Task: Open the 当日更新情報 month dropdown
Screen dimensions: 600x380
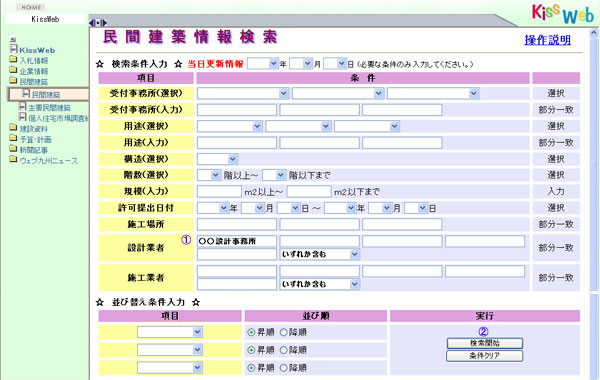Action: [301, 64]
